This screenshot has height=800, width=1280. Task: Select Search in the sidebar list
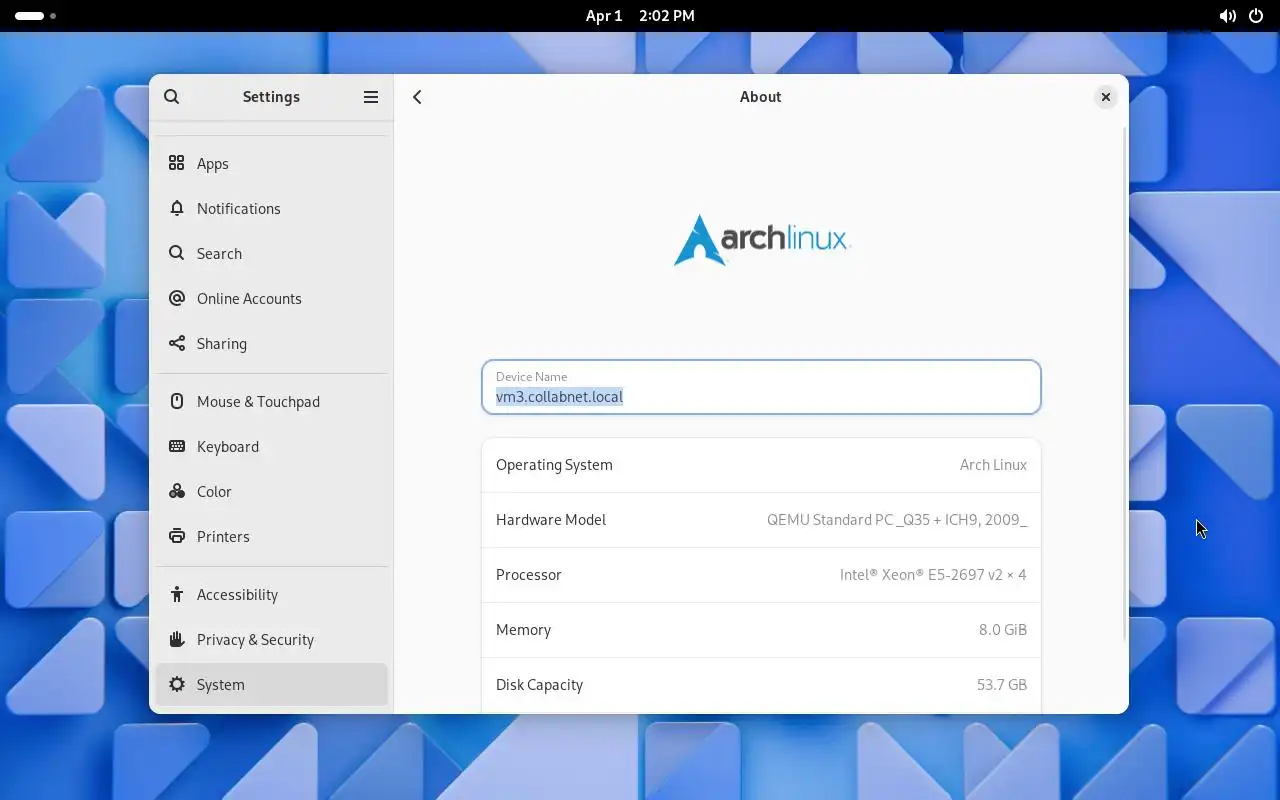pyautogui.click(x=271, y=253)
